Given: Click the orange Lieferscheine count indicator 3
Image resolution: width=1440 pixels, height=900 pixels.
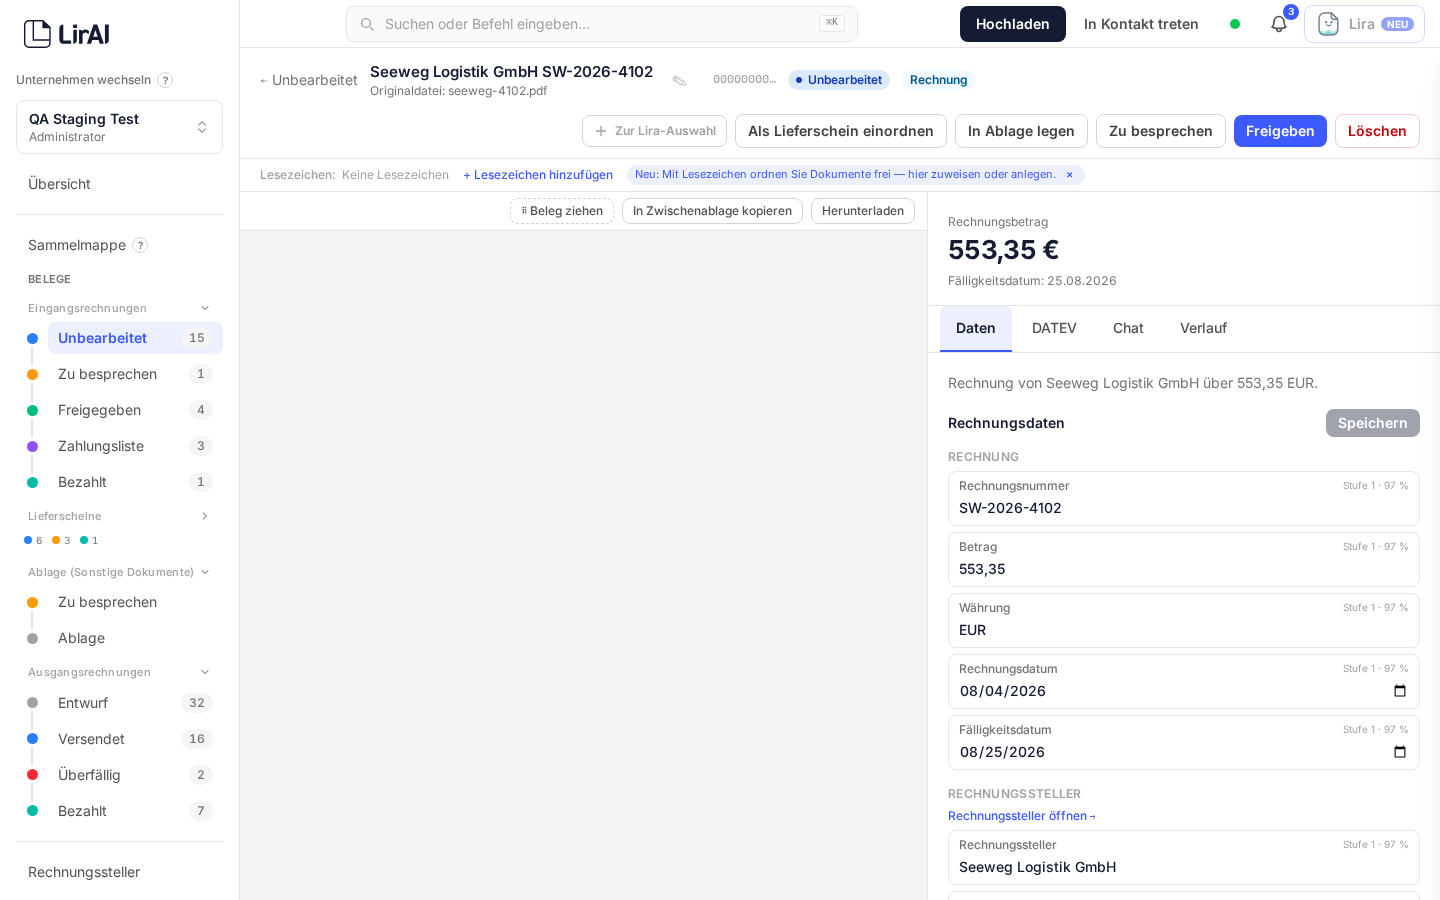Looking at the screenshot, I should click(61, 540).
